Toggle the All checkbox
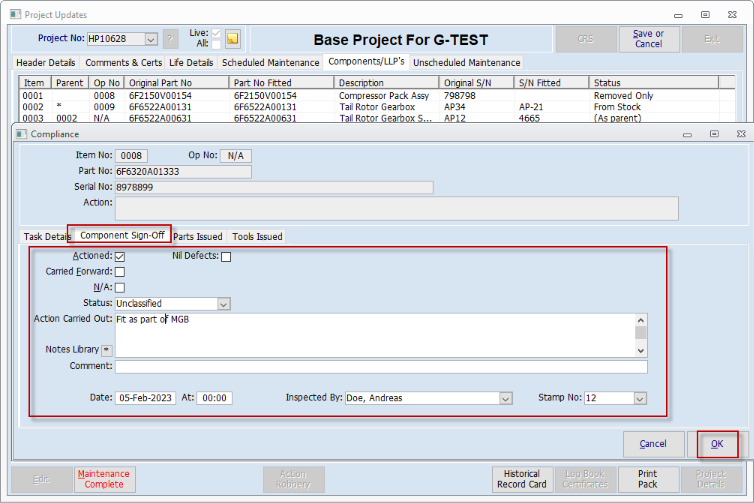 [216, 44]
